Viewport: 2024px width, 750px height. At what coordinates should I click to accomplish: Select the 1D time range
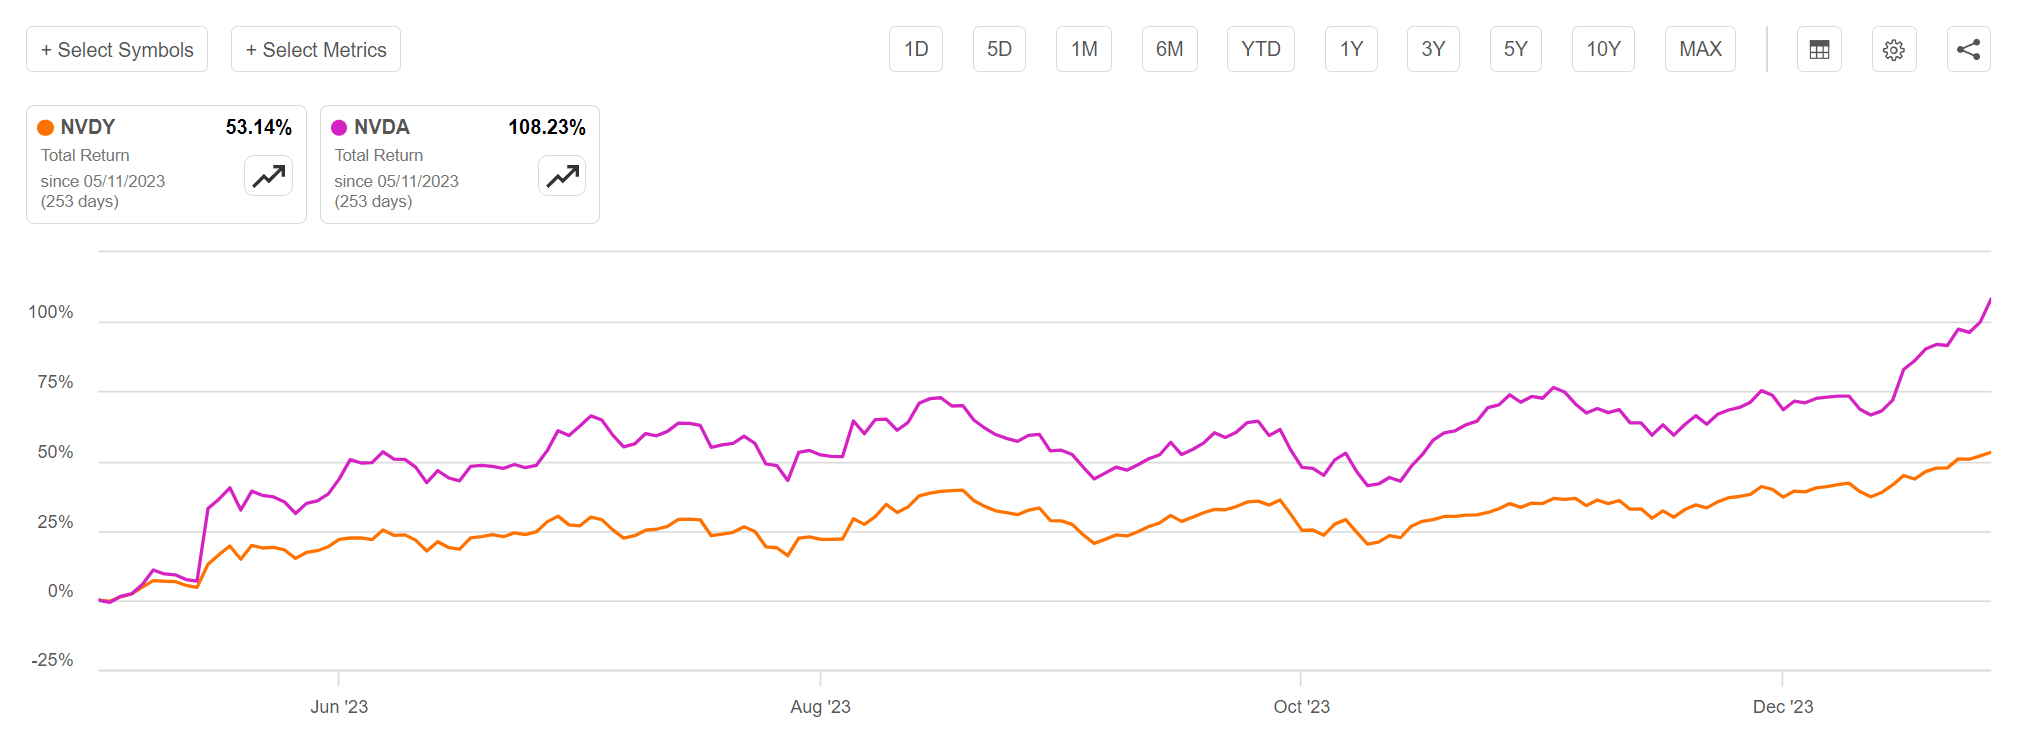(x=915, y=48)
